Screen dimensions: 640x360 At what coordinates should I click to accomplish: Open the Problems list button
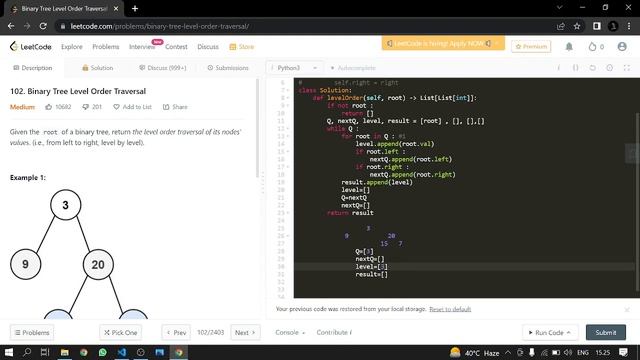coord(32,332)
